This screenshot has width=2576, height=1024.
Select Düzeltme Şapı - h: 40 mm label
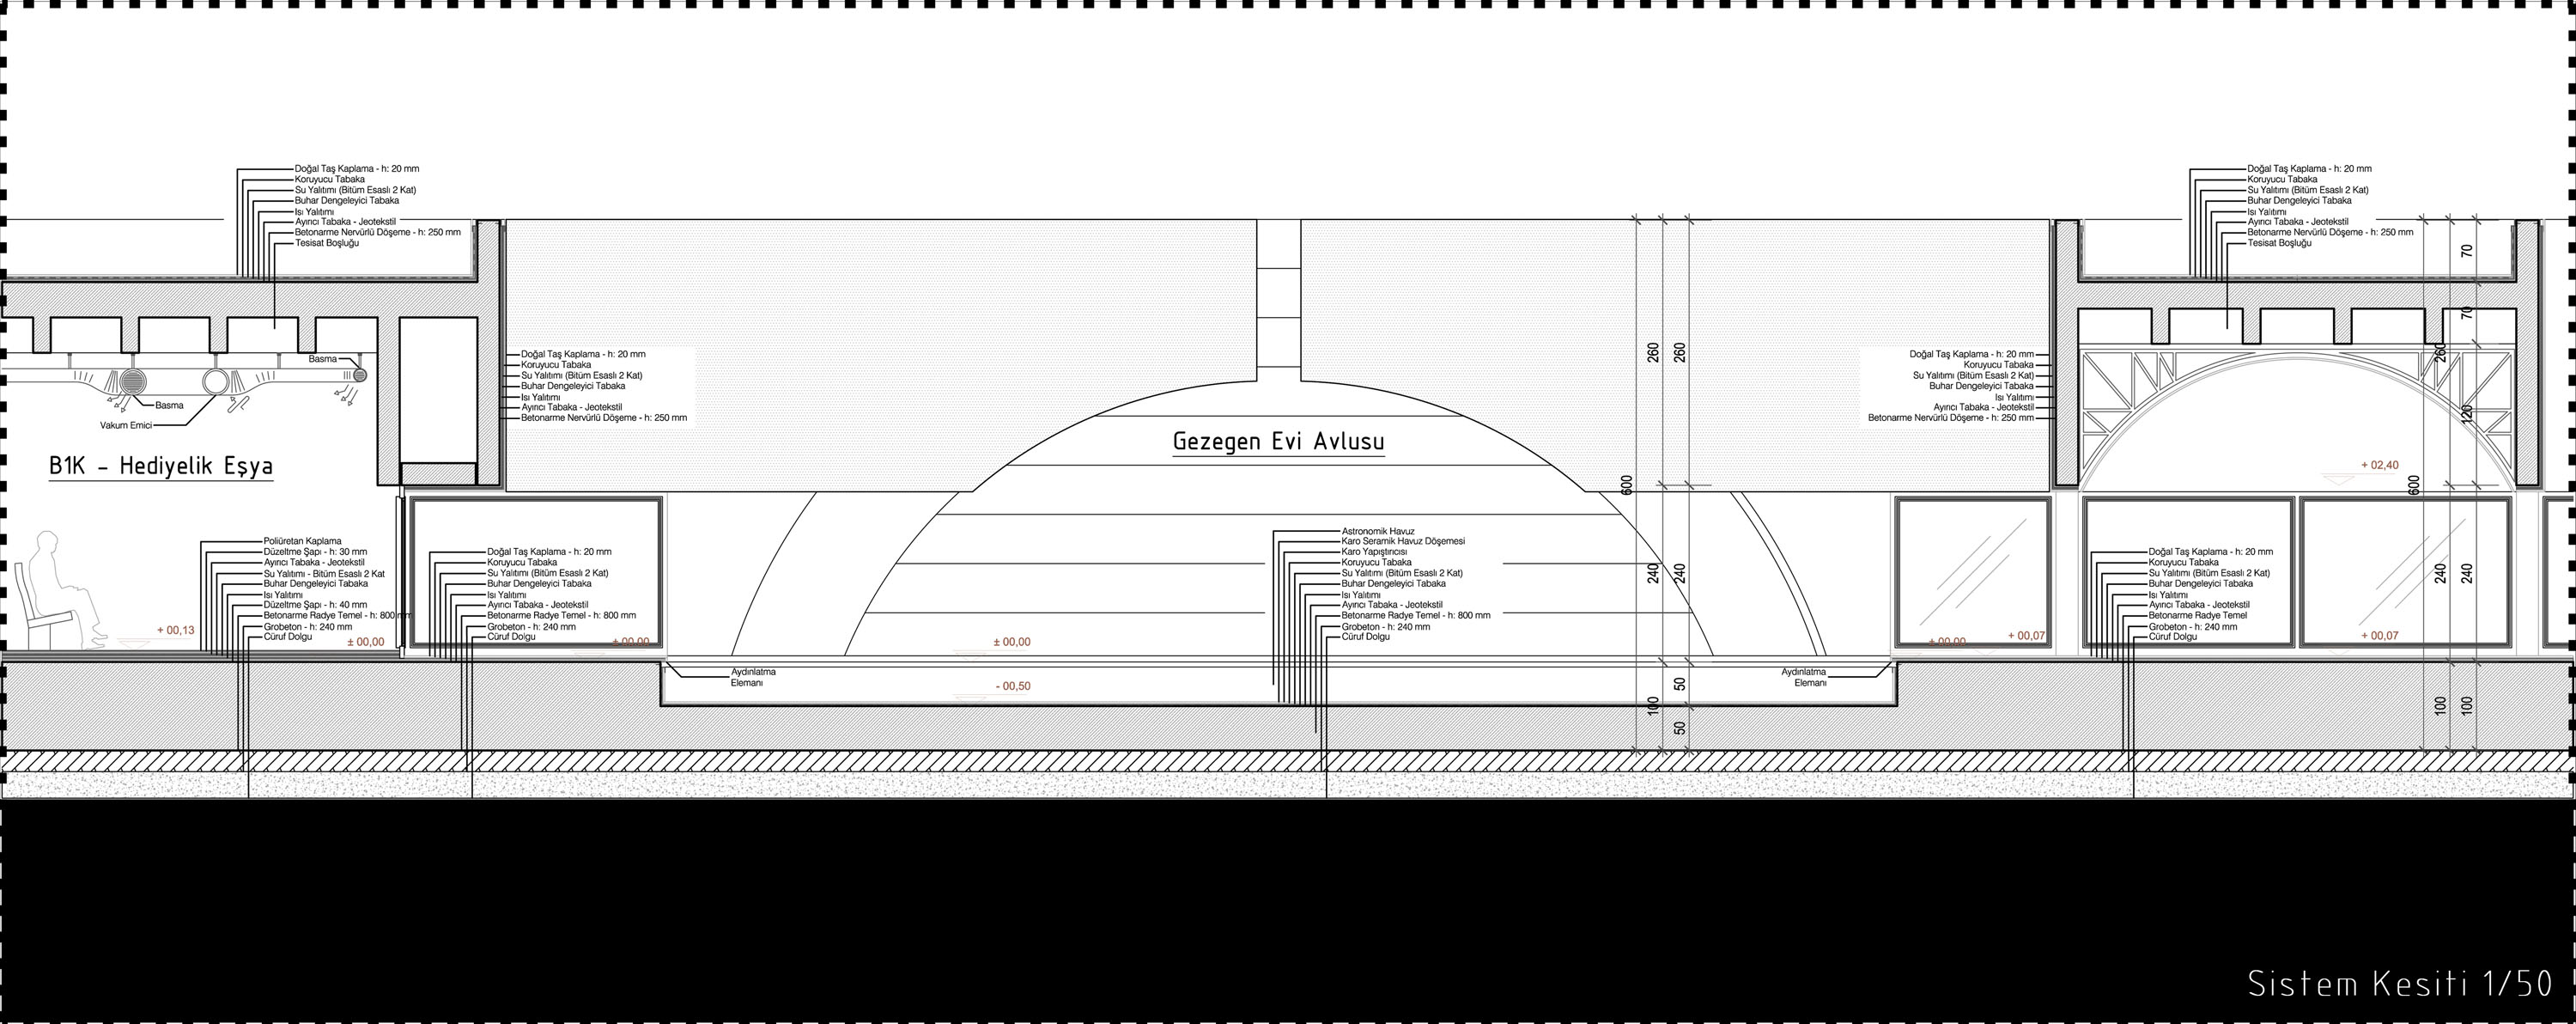(315, 605)
